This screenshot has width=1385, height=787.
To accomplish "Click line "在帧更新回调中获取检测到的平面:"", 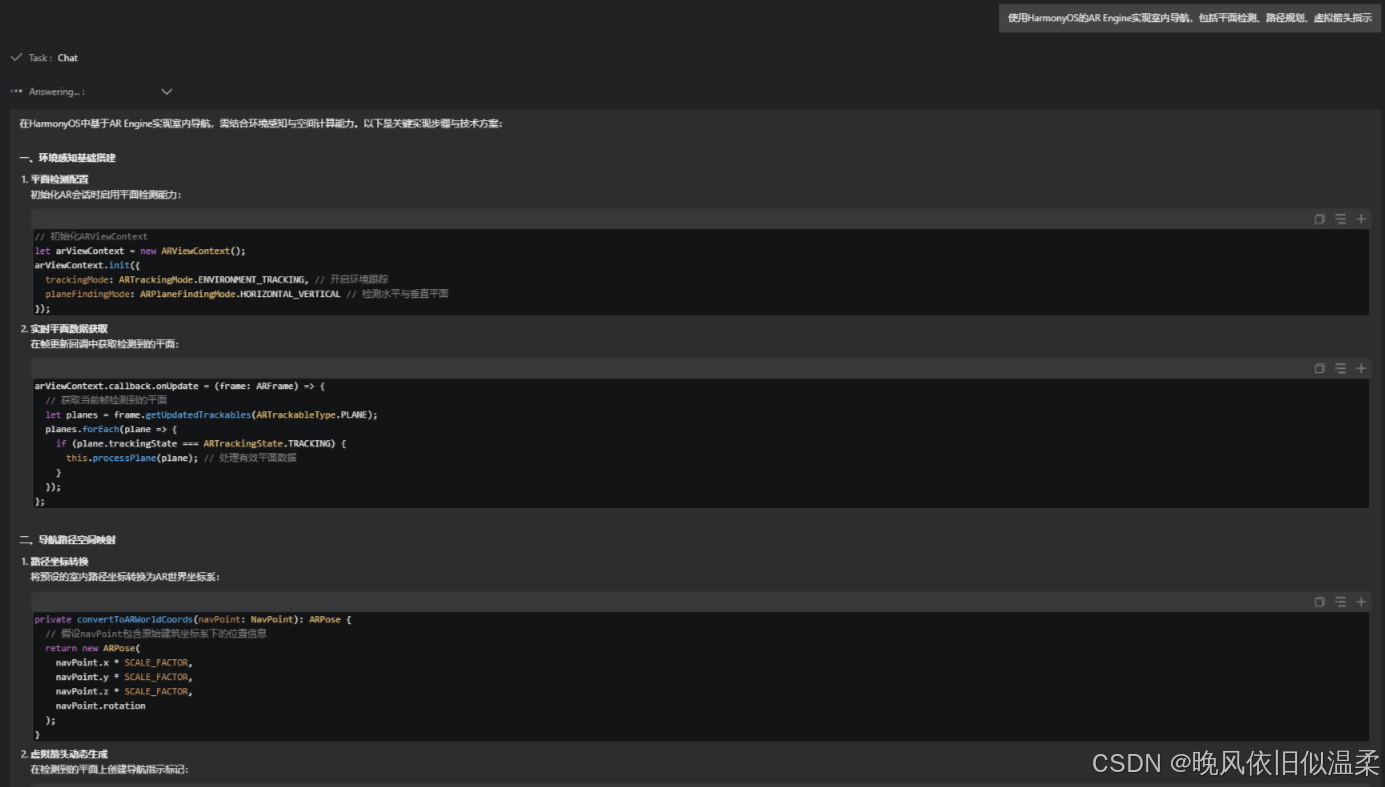I will (105, 344).
